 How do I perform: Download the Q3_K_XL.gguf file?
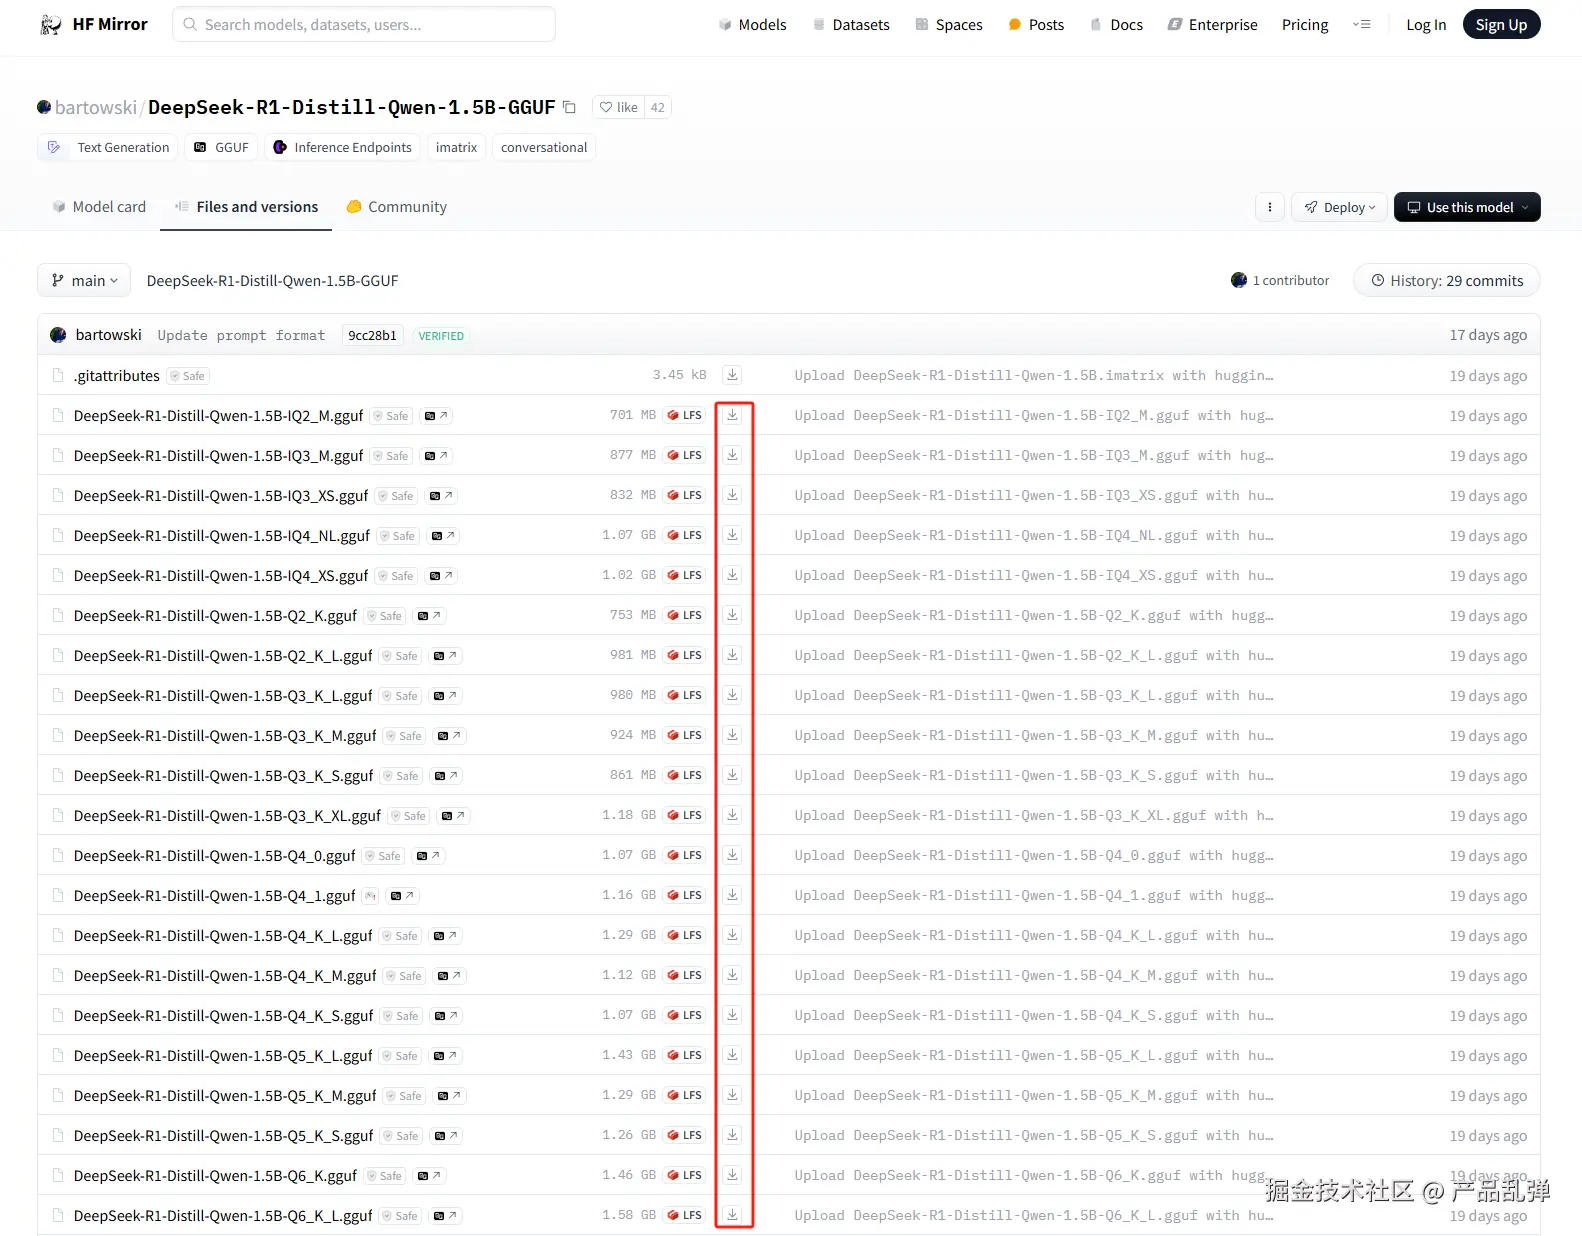pos(732,815)
